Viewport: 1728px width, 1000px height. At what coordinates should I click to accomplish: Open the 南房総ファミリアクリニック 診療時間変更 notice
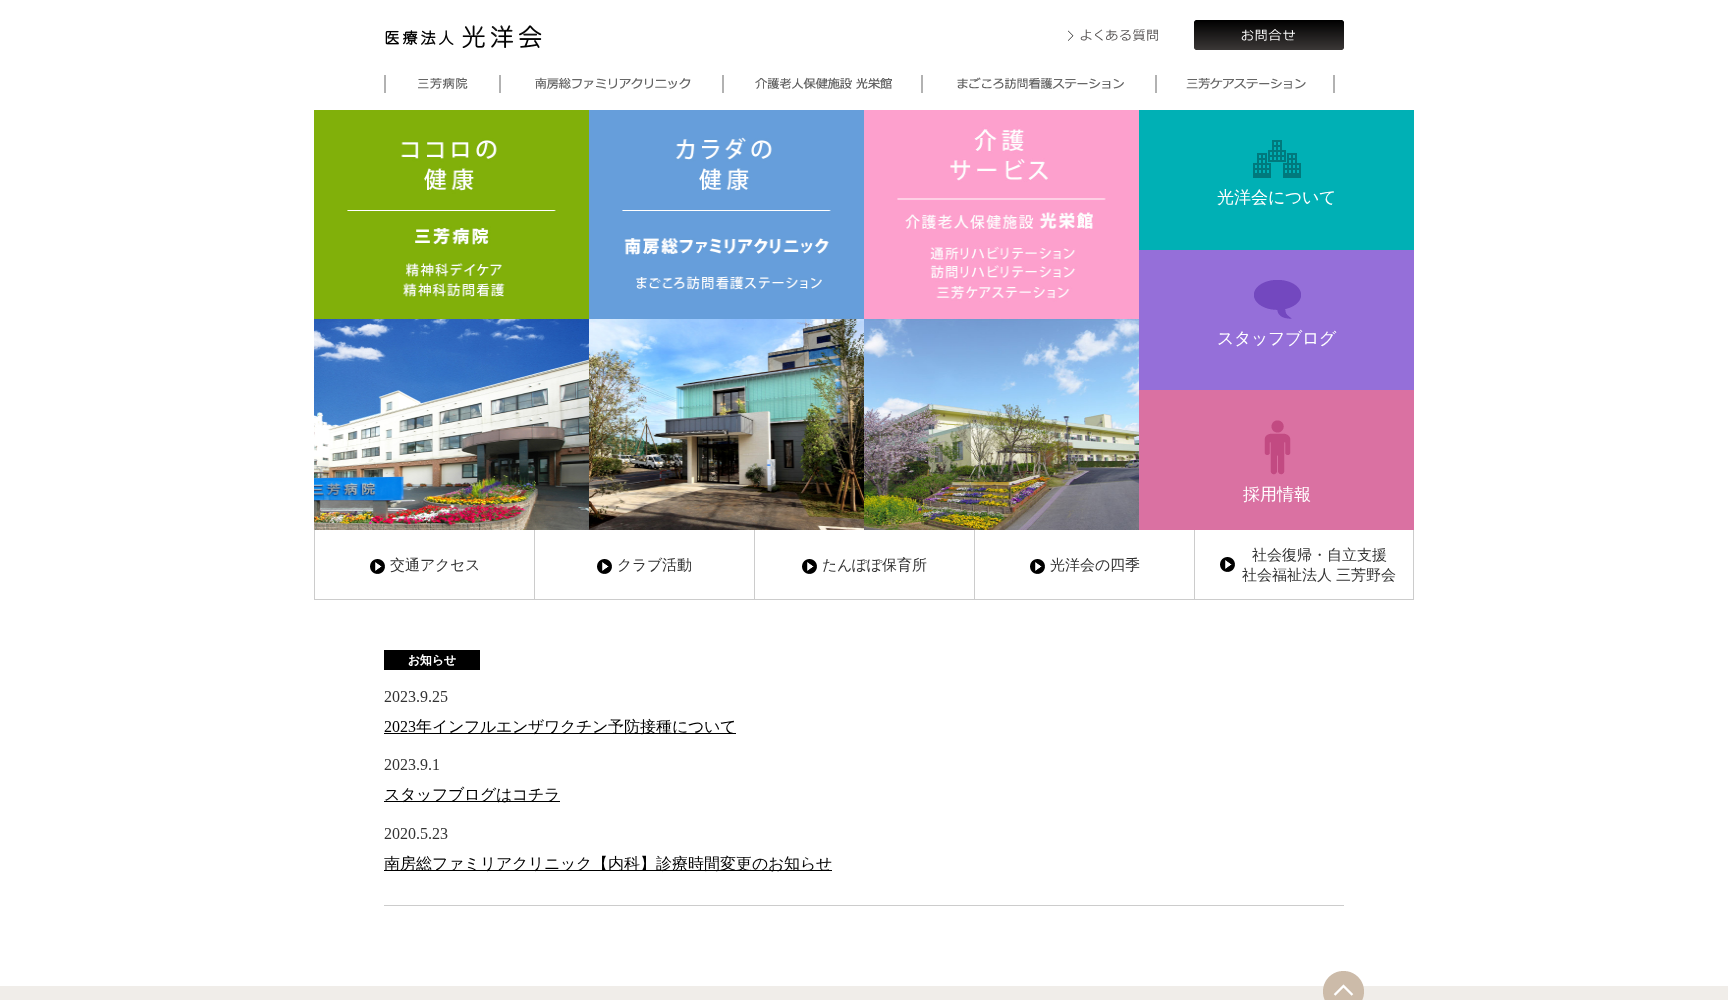point(607,863)
